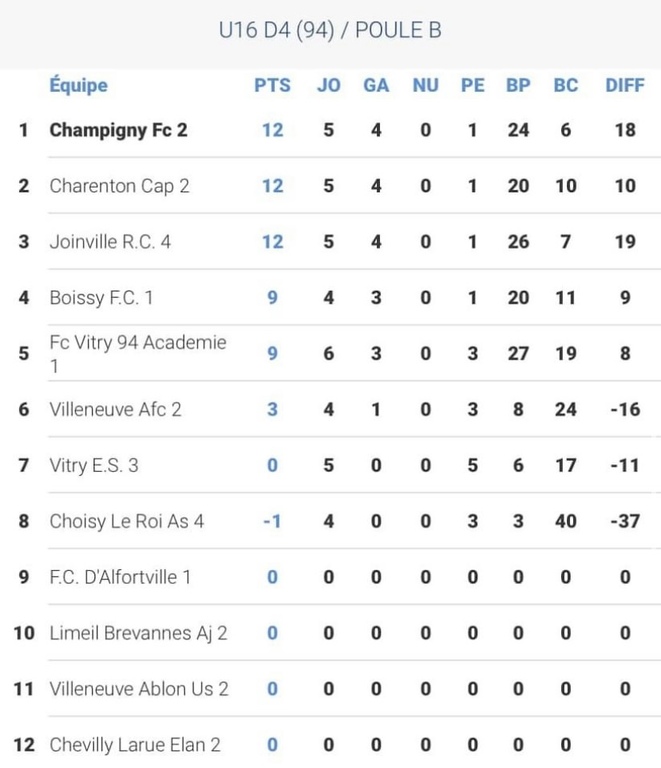Click the Vitry E.S. 3 team name
The width and height of the screenshot is (661, 768).
click(x=94, y=465)
